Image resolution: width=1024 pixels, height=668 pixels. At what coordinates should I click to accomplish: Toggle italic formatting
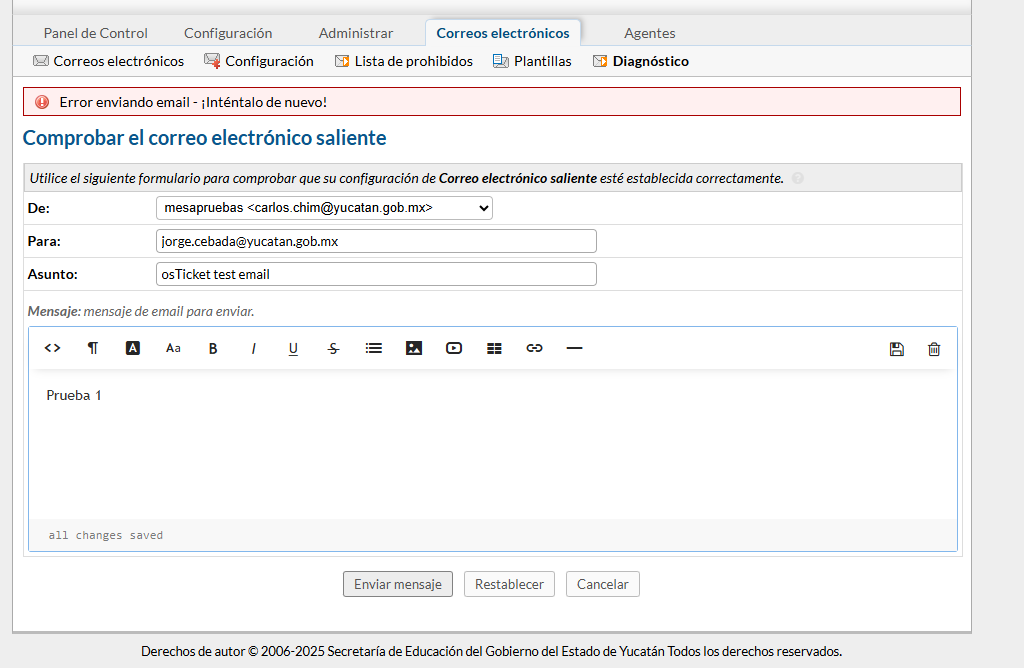[x=253, y=348]
